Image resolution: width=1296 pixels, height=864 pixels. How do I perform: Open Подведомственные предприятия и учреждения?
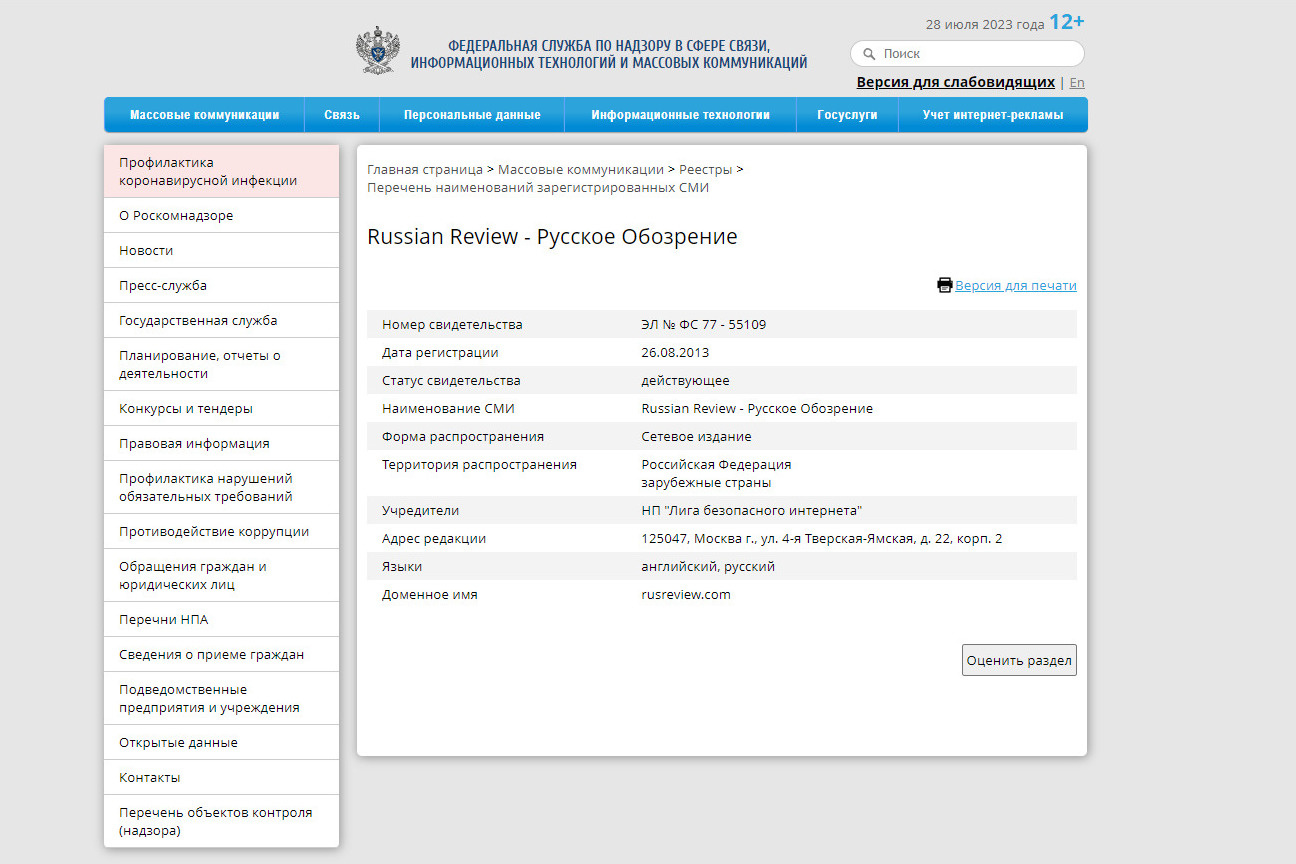coord(221,698)
